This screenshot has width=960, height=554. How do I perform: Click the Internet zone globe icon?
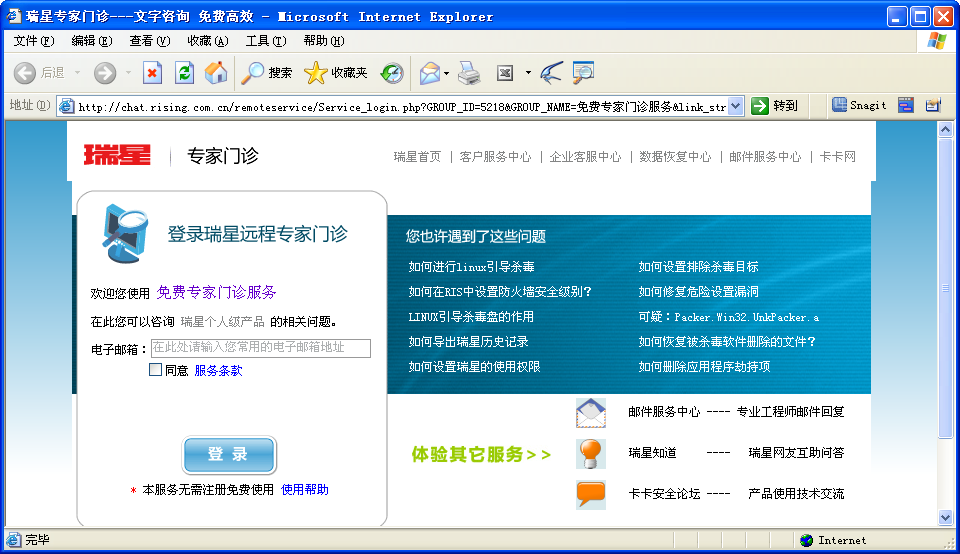806,540
